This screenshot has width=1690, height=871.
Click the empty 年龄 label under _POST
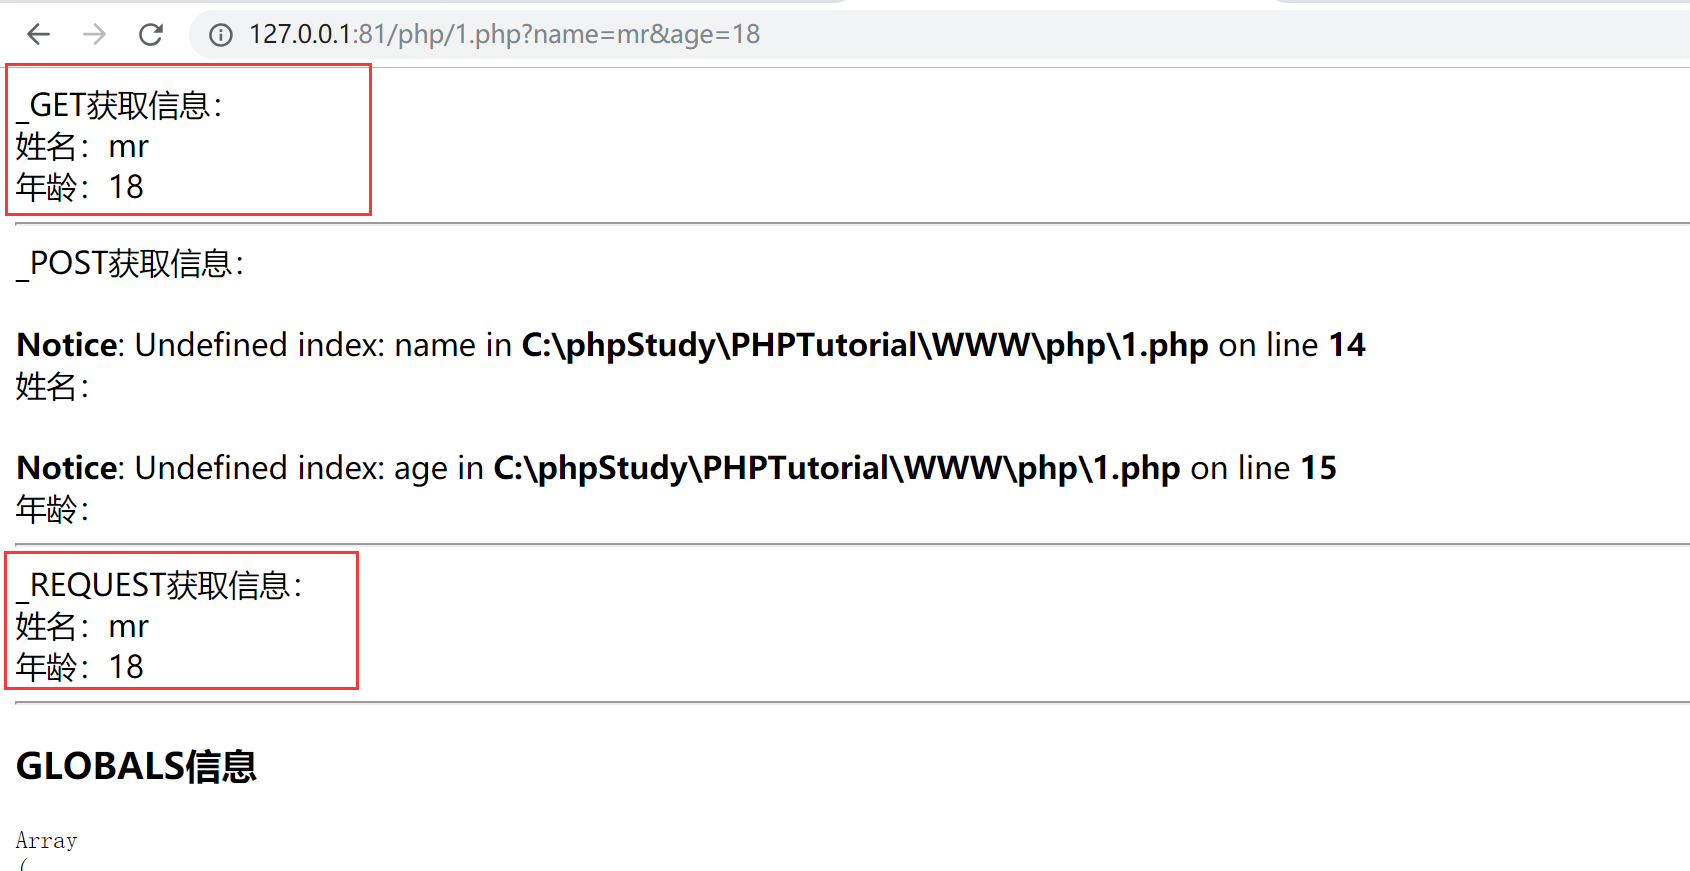click(52, 509)
